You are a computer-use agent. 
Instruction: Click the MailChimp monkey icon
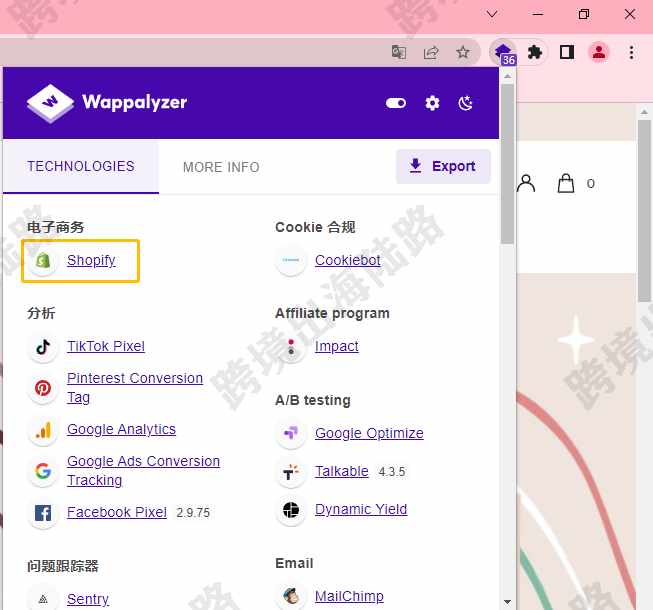pyautogui.click(x=291, y=596)
